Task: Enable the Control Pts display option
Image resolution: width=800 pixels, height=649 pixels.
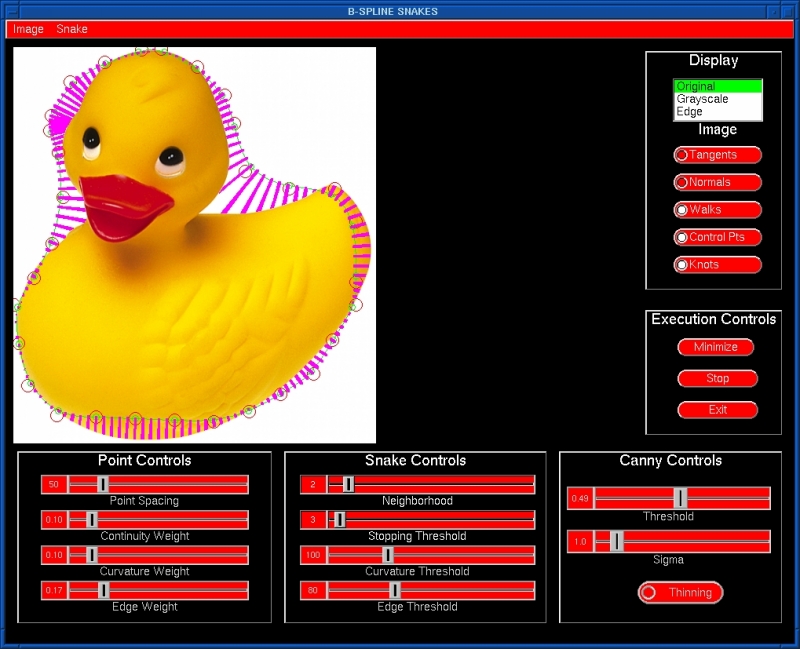Action: point(717,237)
